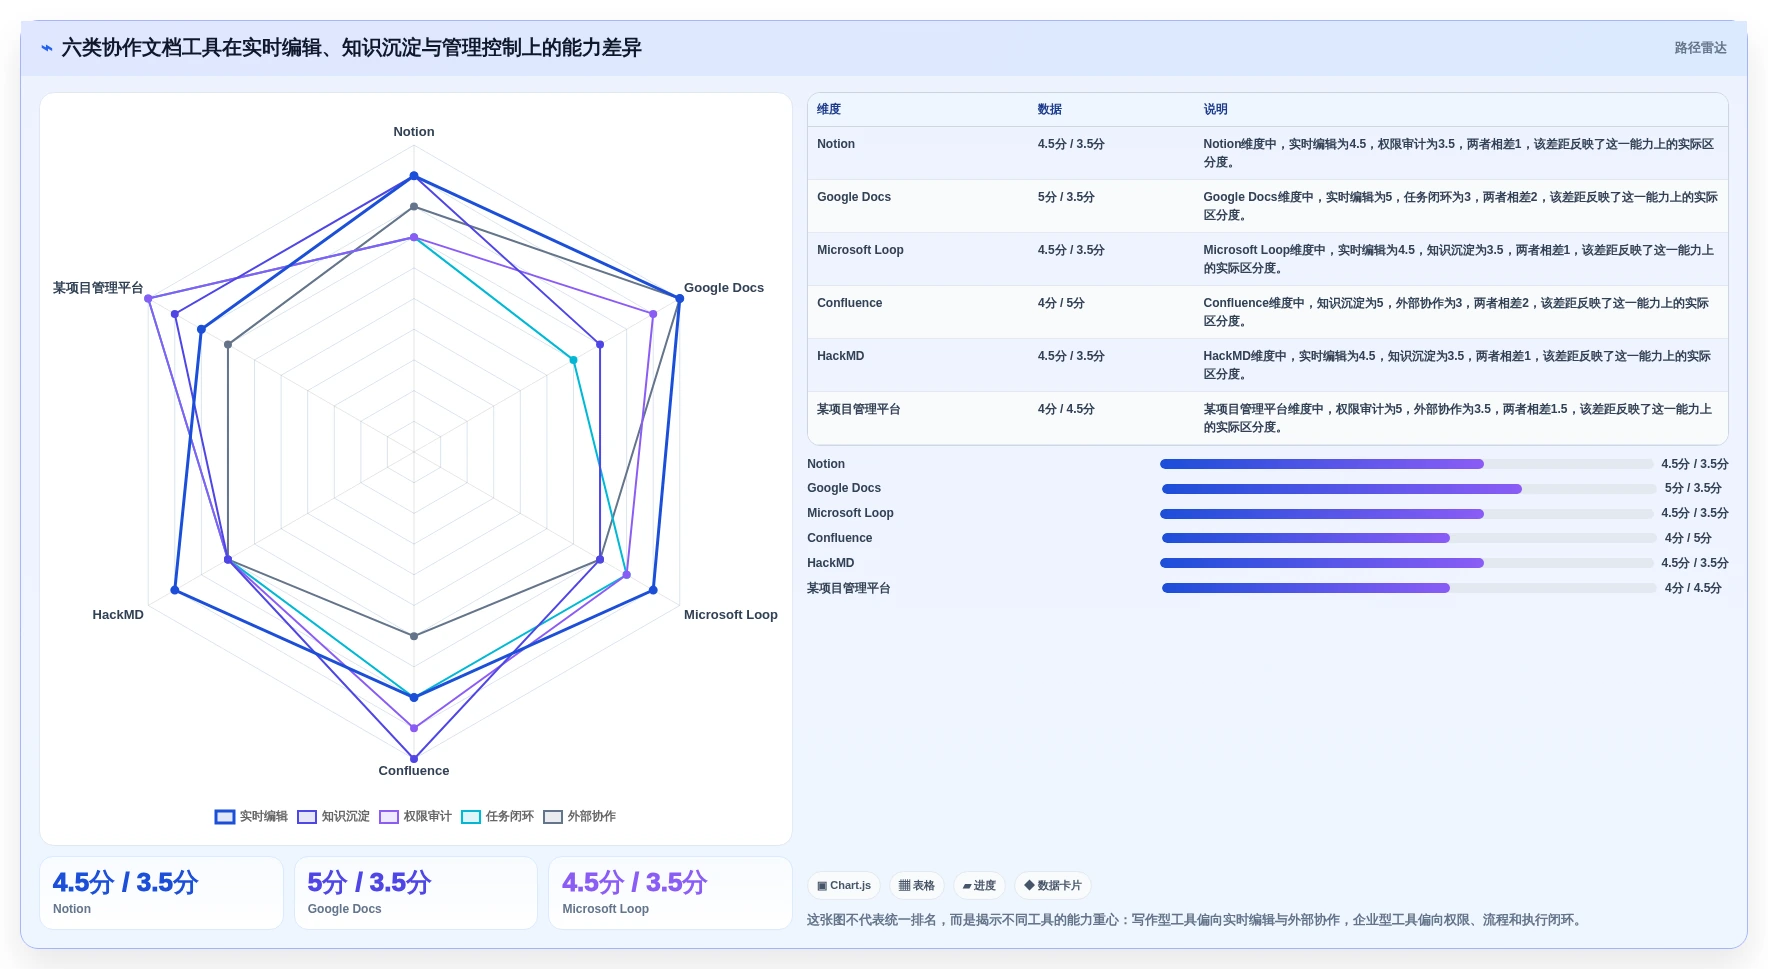Click the Confluence description cell in table

pos(1459,312)
